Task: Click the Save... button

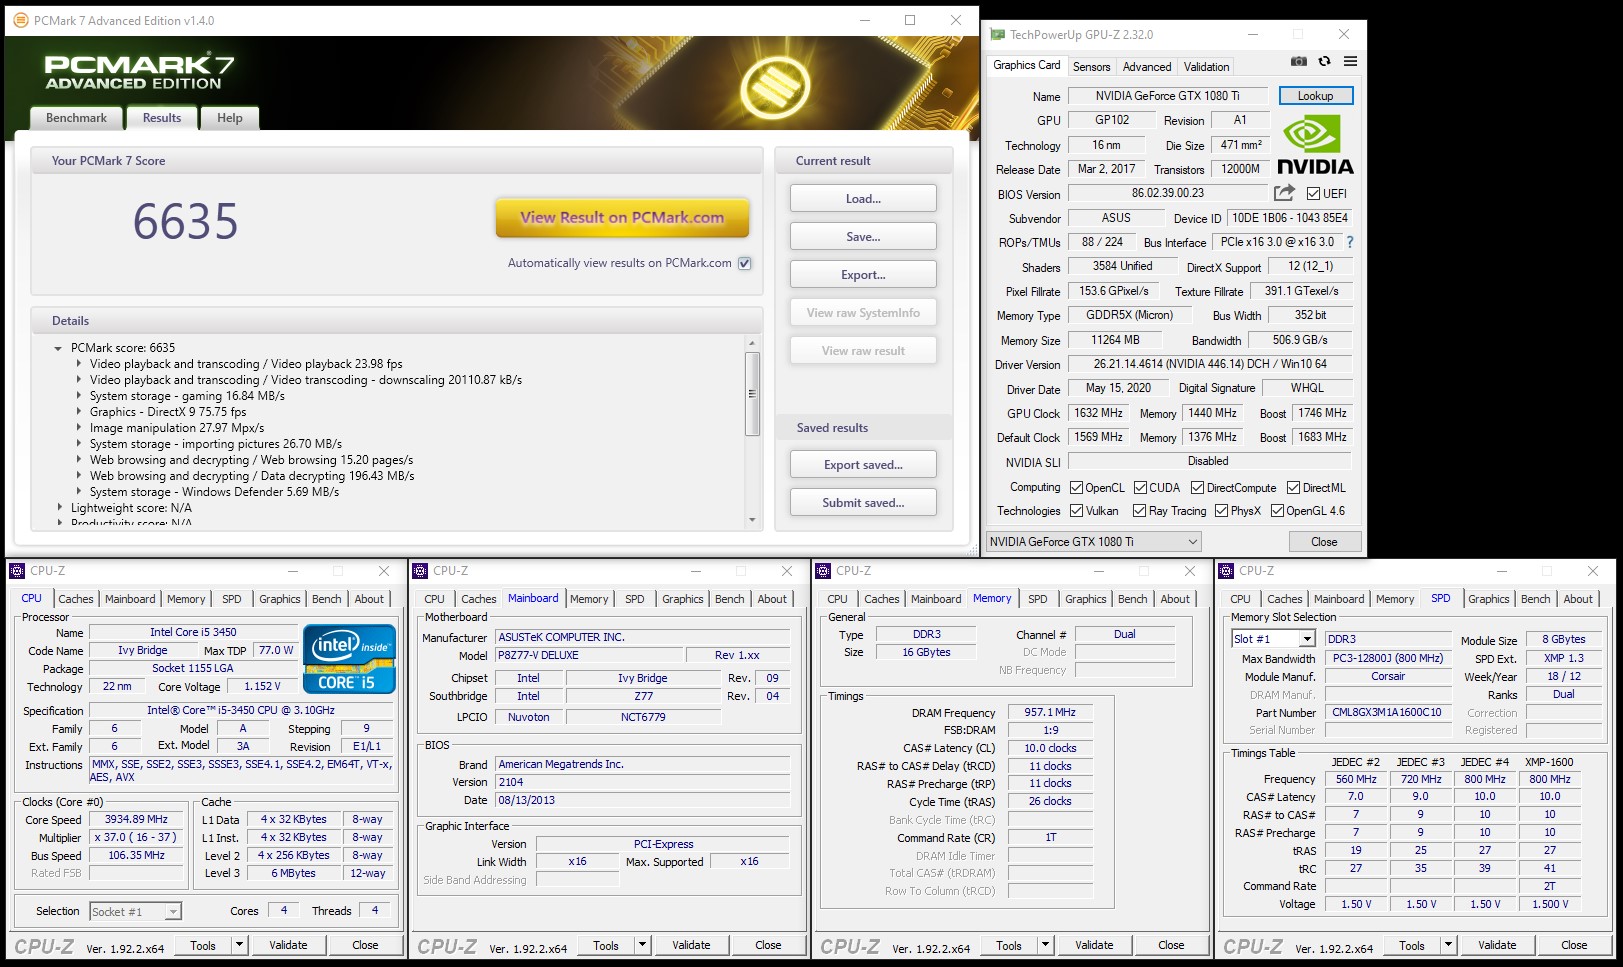Action: 863,236
